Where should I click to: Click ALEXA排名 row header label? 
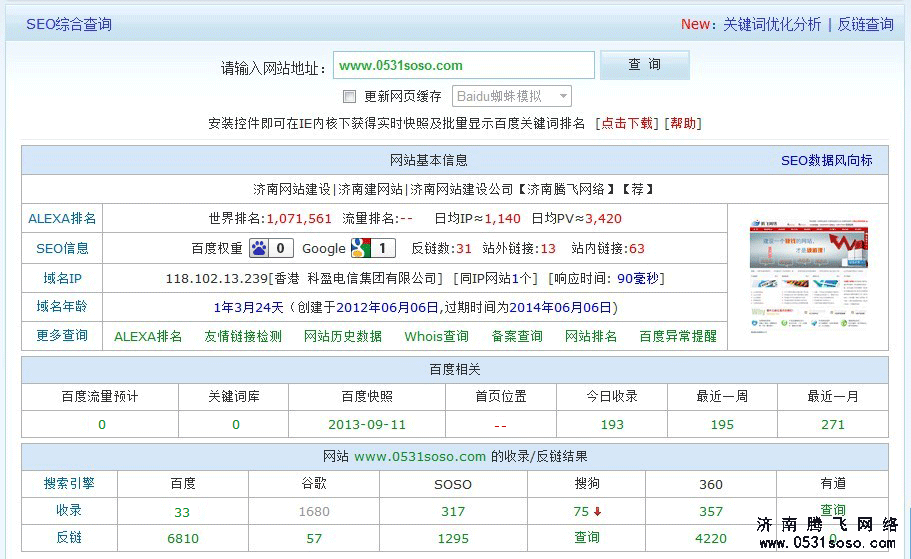pos(62,218)
